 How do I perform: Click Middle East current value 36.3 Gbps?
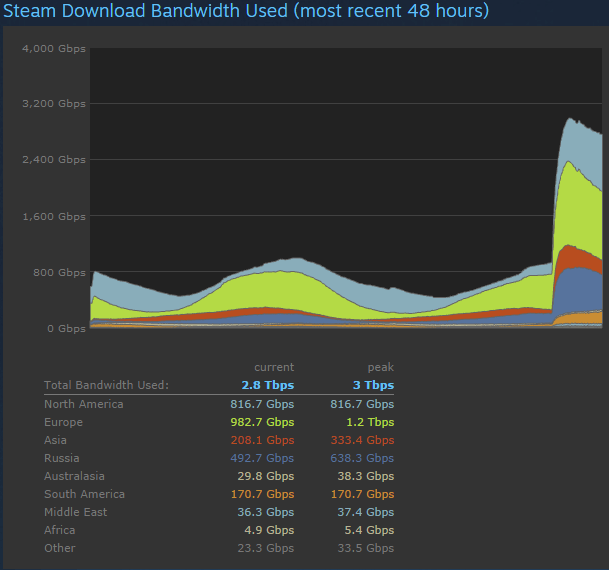click(266, 512)
